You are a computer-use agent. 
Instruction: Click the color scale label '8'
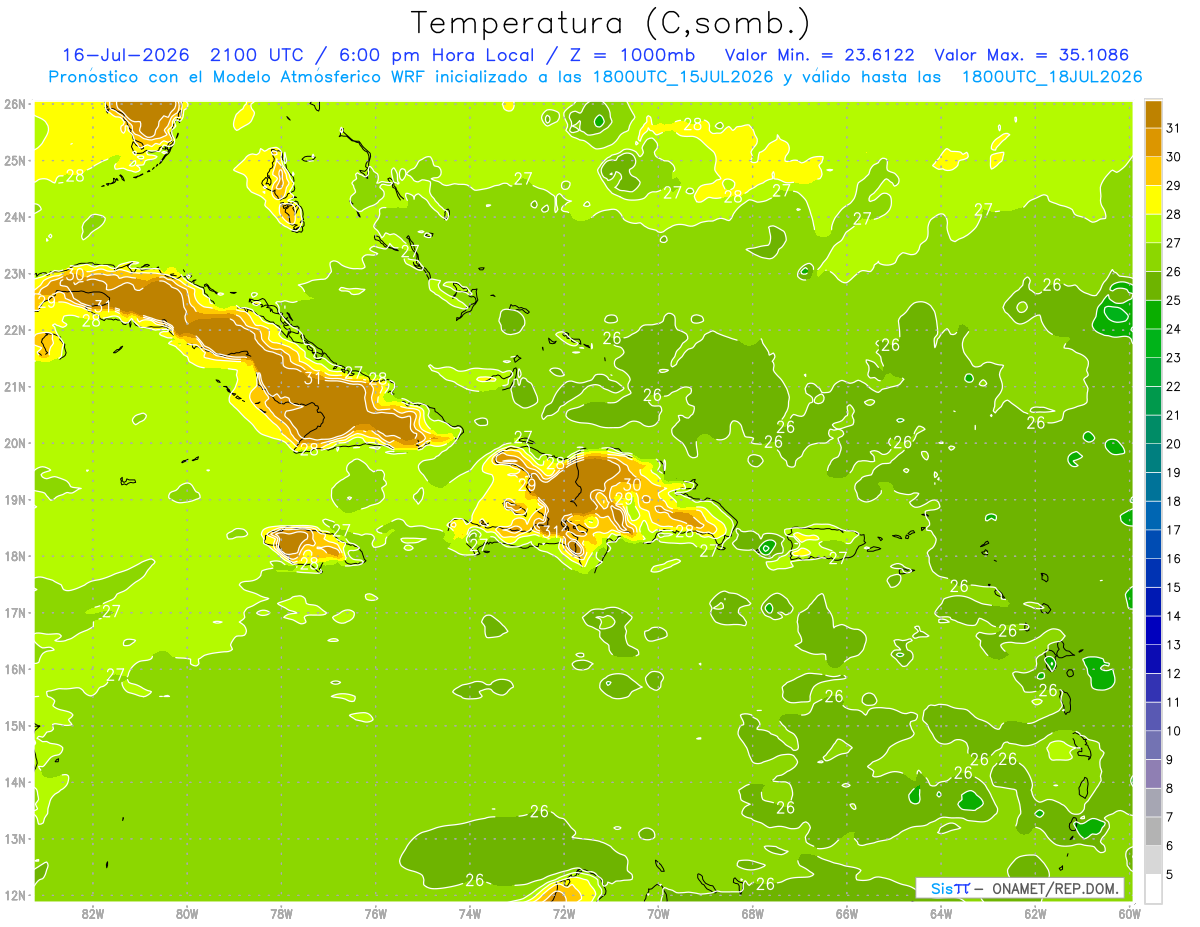tap(1170, 789)
